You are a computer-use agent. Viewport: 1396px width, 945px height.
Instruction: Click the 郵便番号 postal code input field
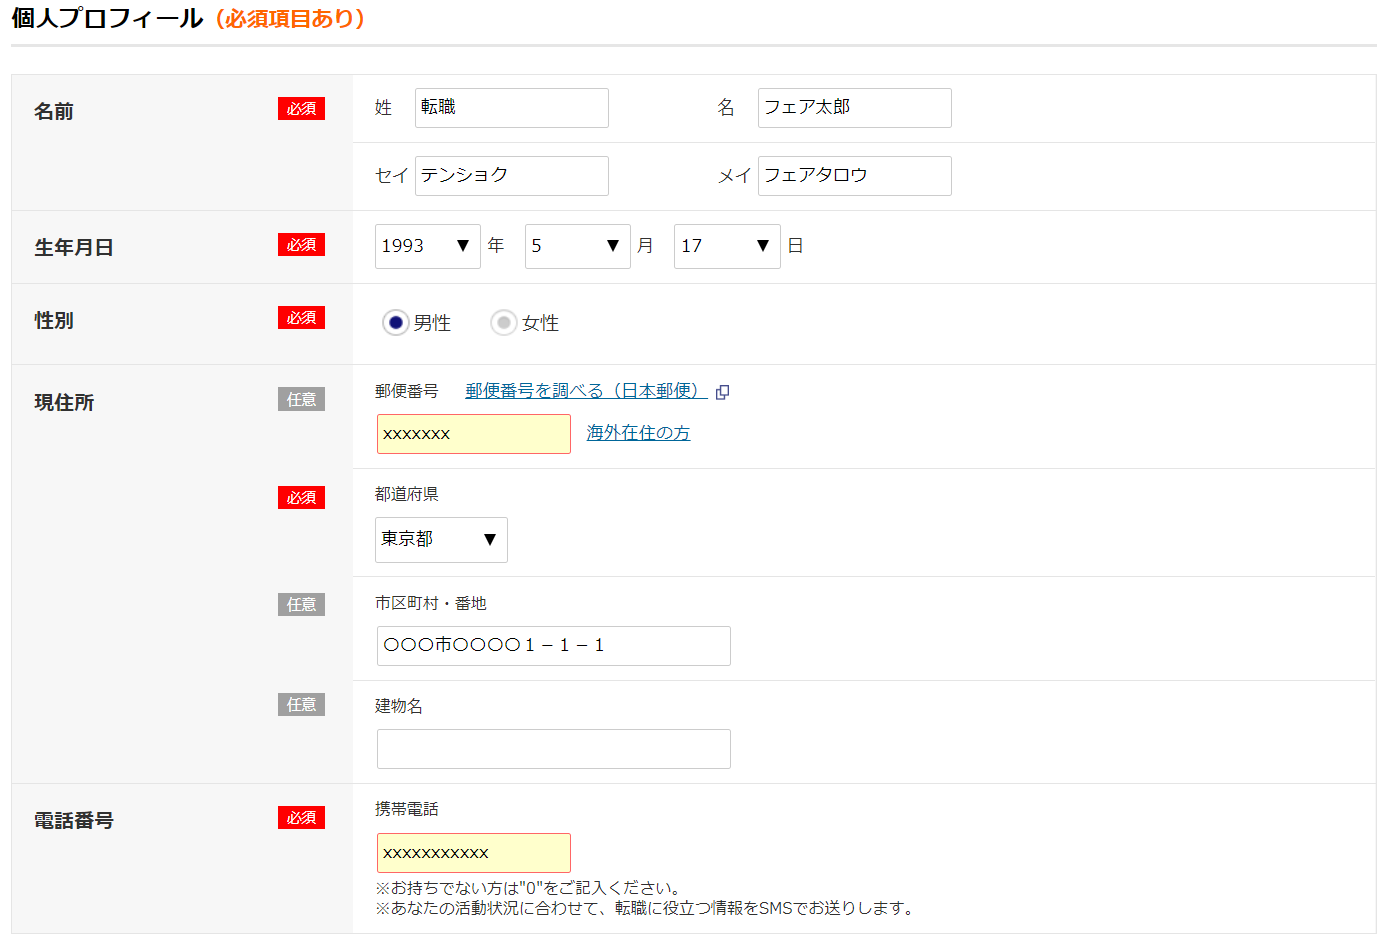coord(473,434)
